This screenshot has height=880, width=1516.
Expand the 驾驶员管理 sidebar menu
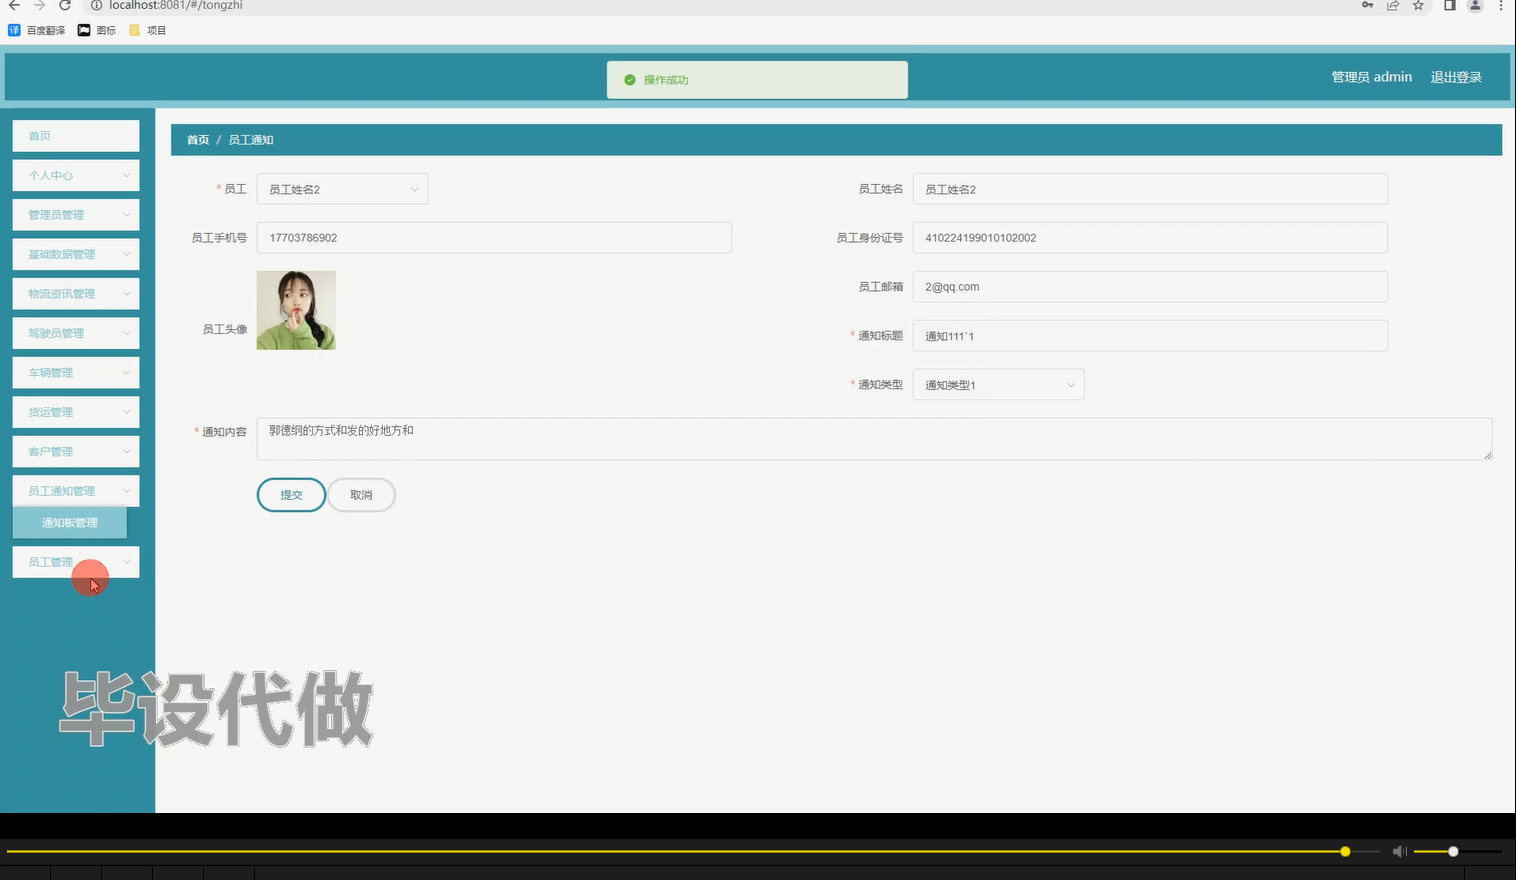coord(76,333)
